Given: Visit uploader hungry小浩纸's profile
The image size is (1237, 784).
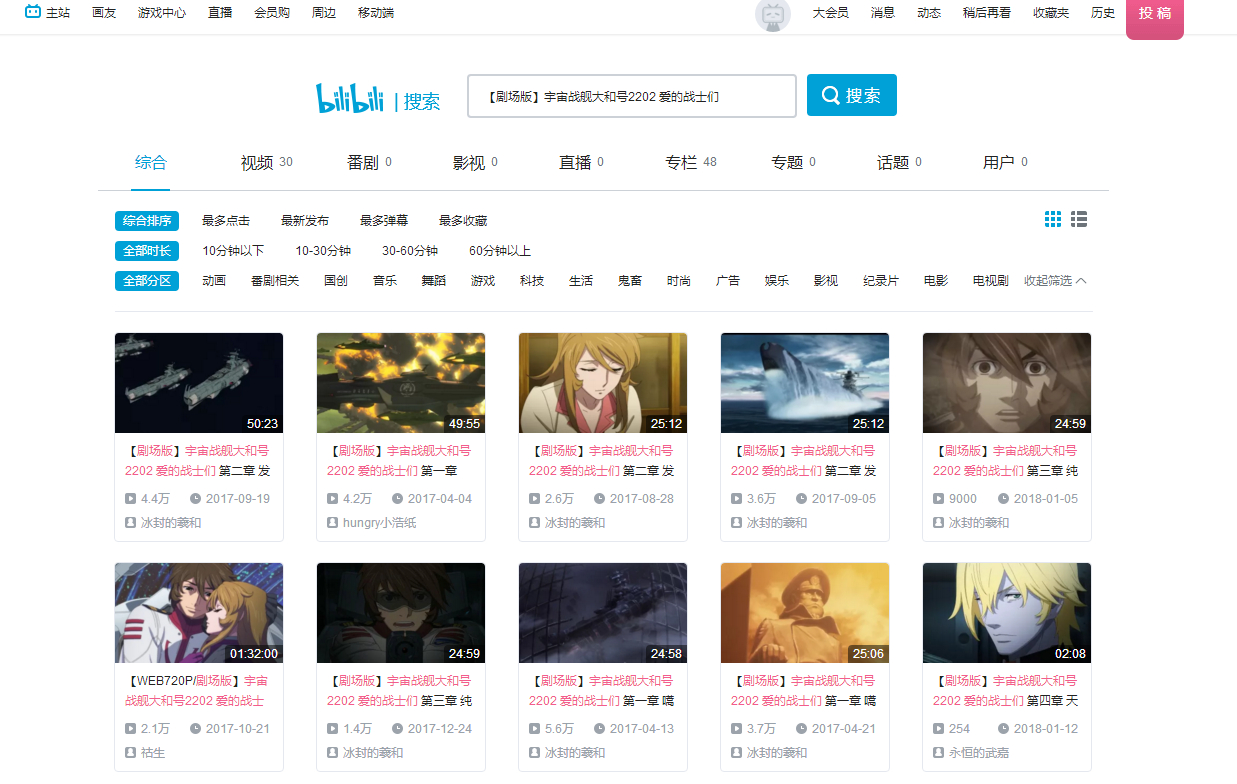Looking at the screenshot, I should click(x=380, y=523).
